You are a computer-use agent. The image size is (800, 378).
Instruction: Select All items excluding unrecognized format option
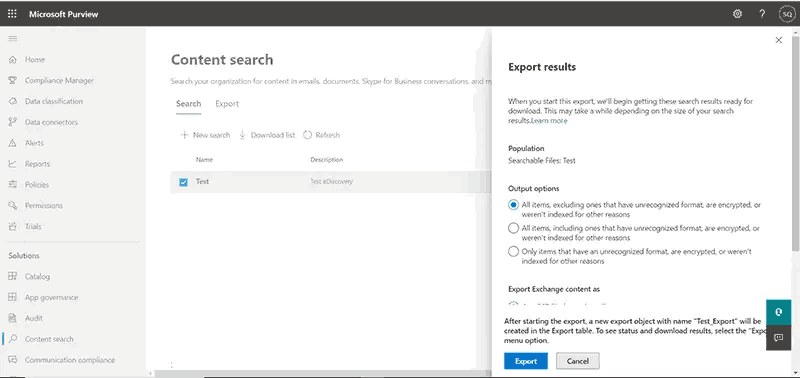513,205
